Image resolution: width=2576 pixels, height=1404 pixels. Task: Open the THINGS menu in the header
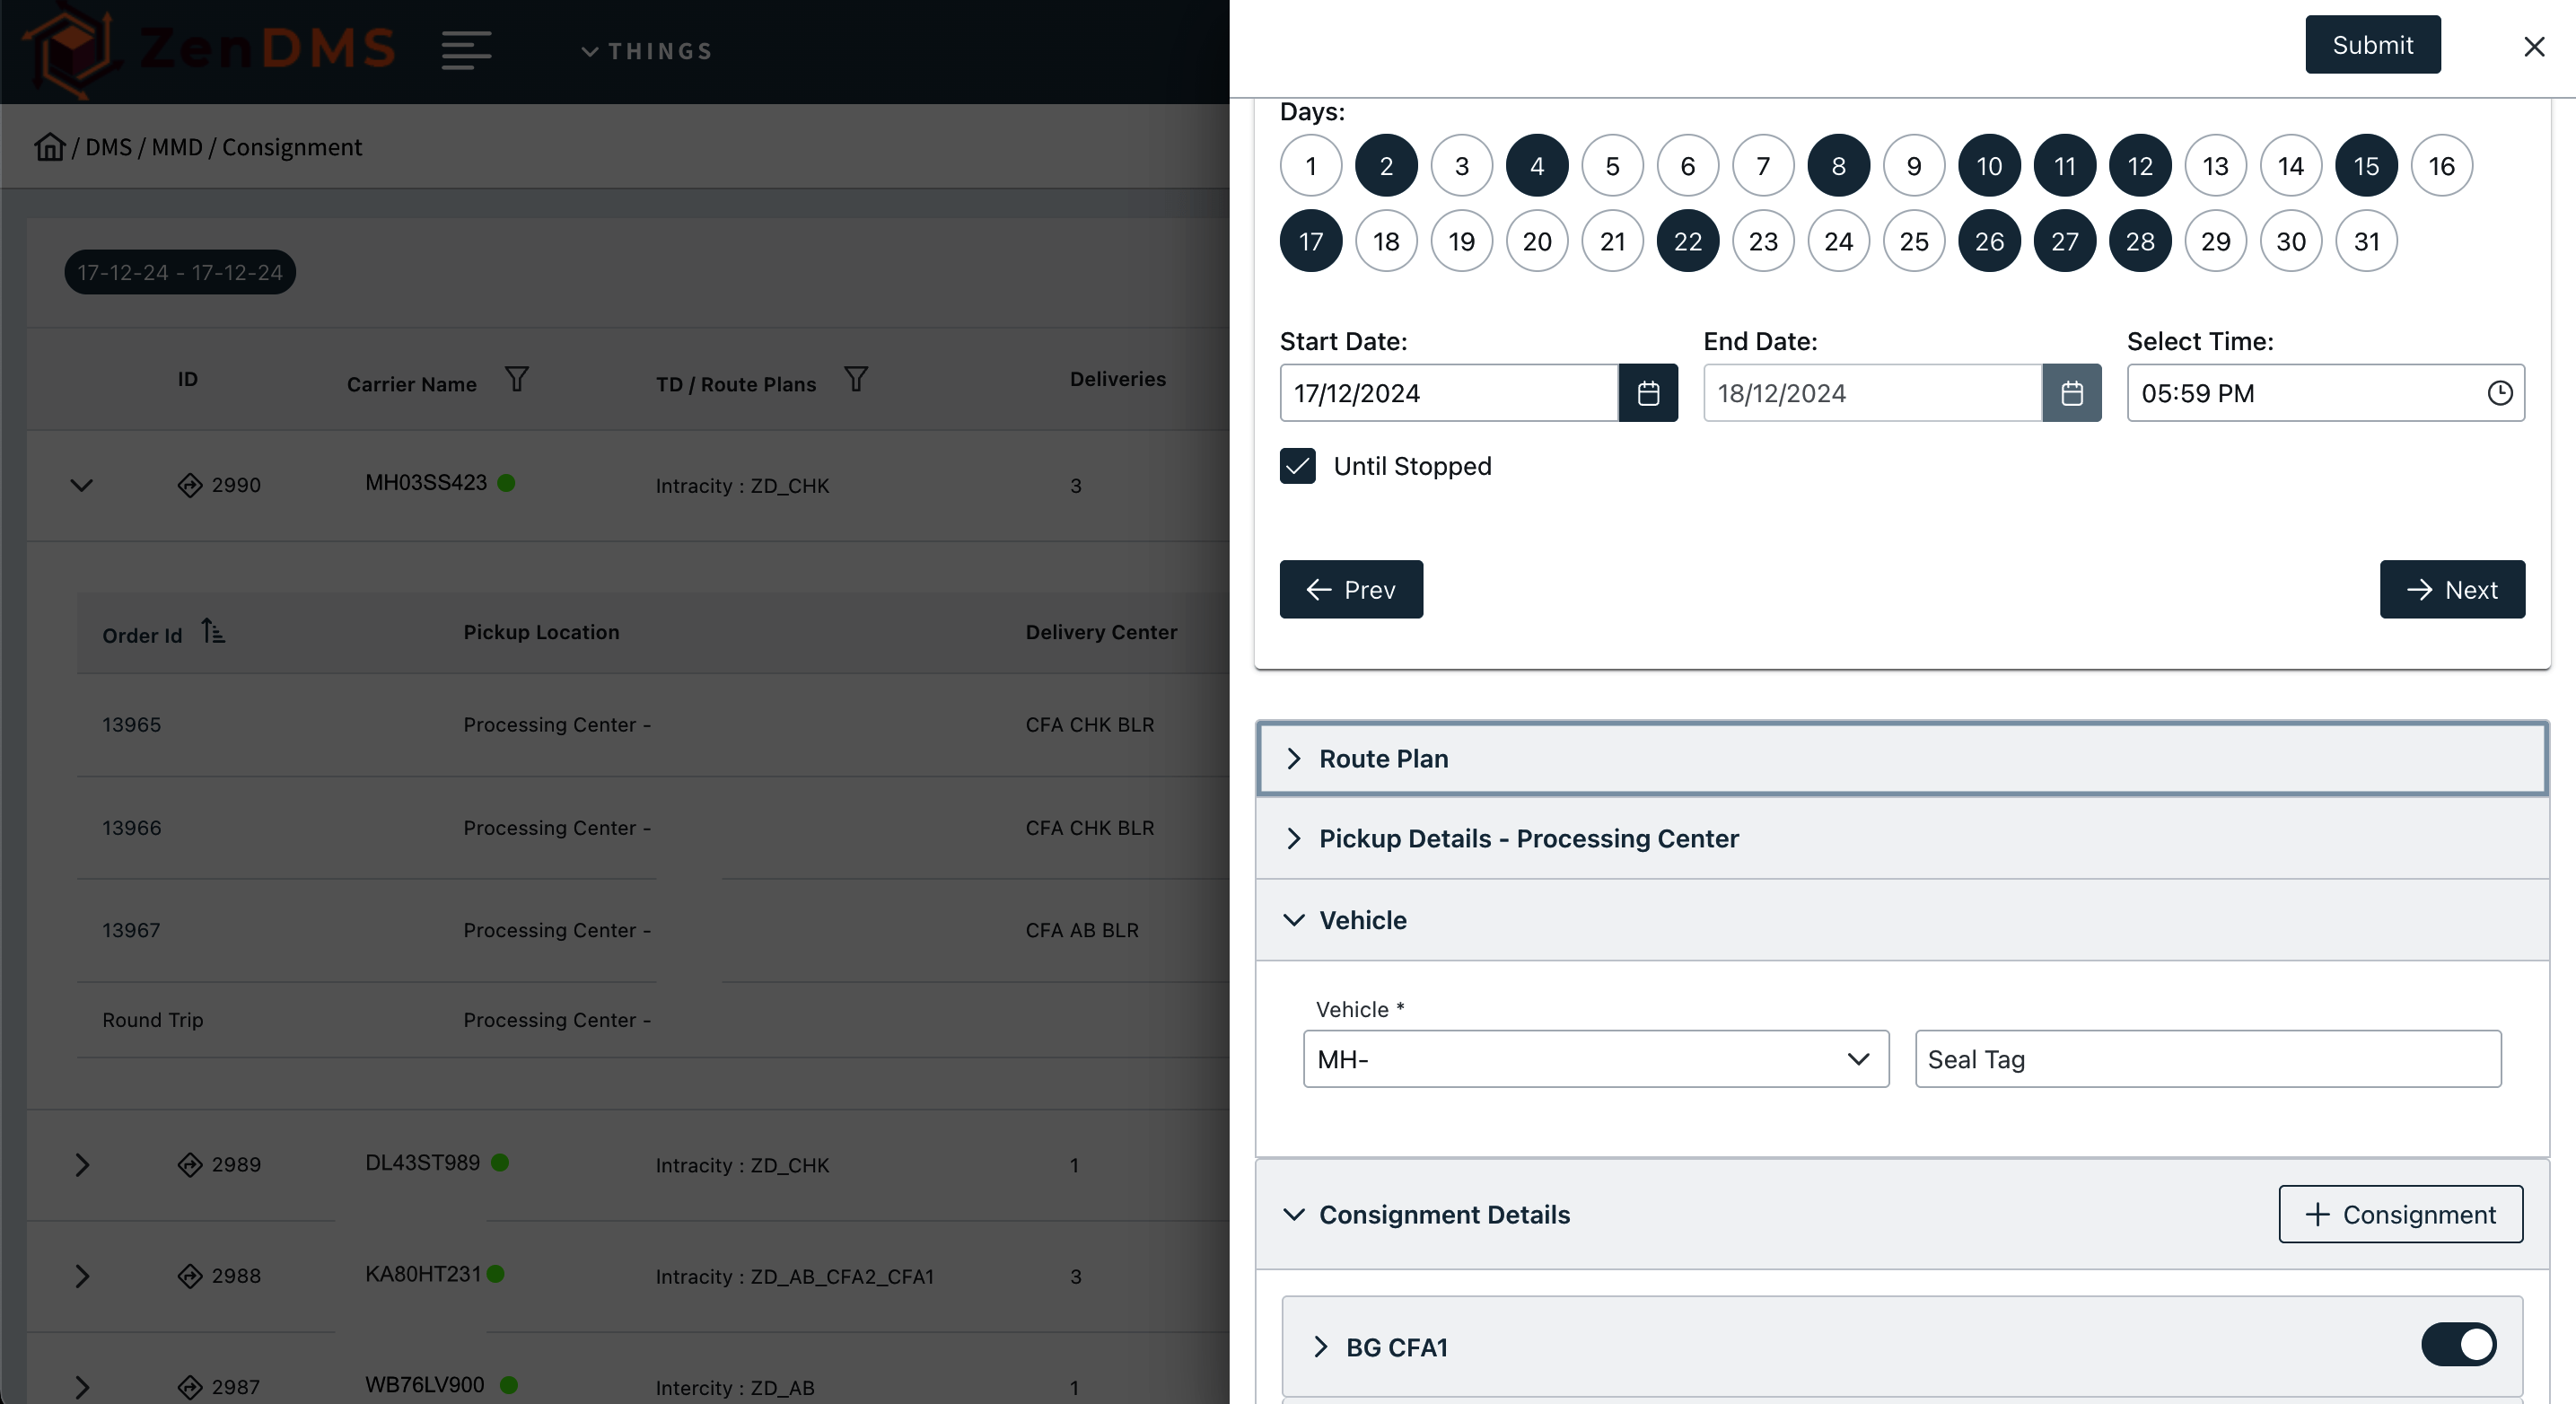pyautogui.click(x=647, y=51)
